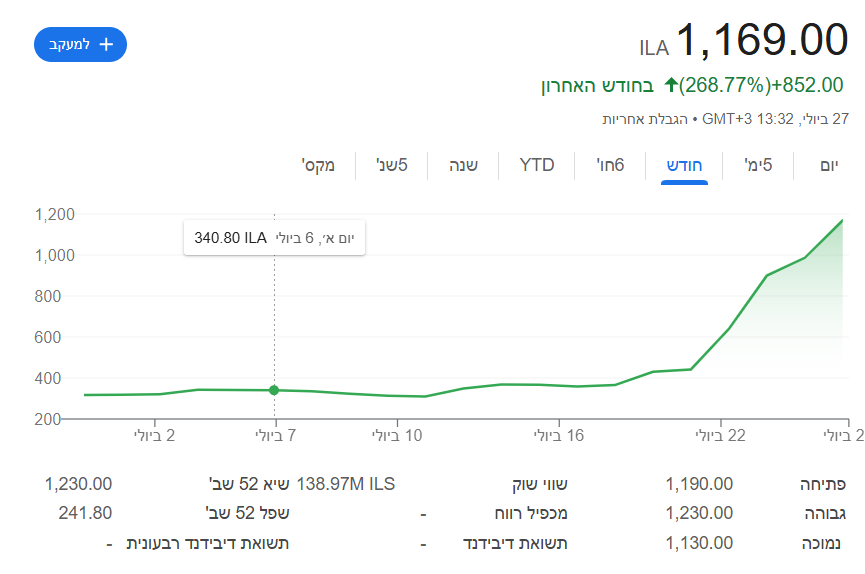Click the 'פתיחה' opening price label
Image resolution: width=865 pixels, height=574 pixels.
click(823, 484)
